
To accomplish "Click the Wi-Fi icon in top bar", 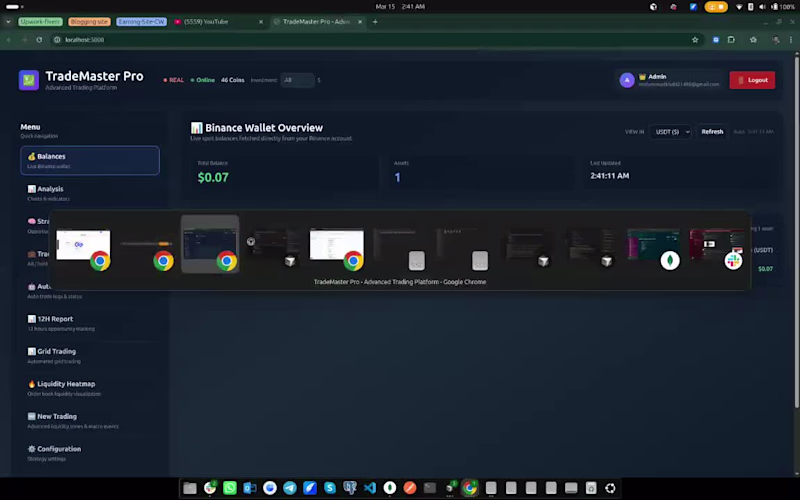I will (739, 7).
